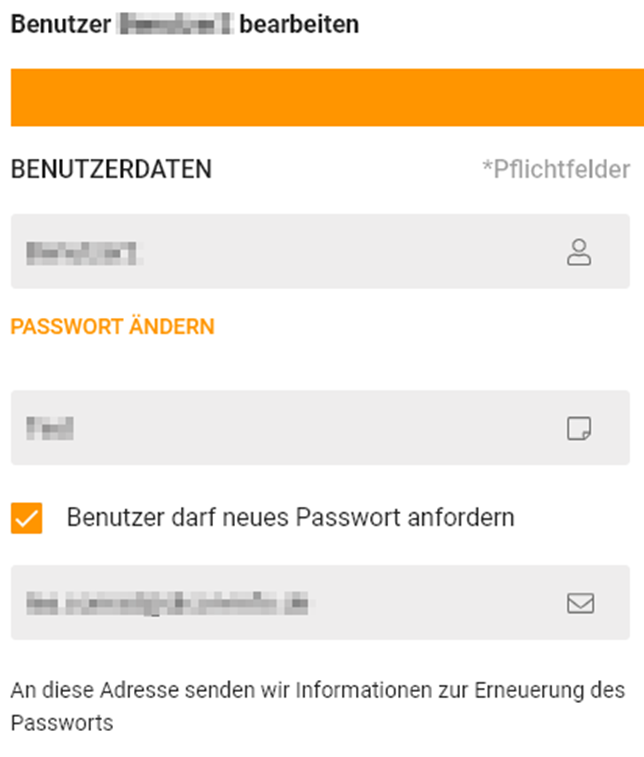Toggle the orange password request checkbox
This screenshot has width=644, height=757.
(27, 518)
